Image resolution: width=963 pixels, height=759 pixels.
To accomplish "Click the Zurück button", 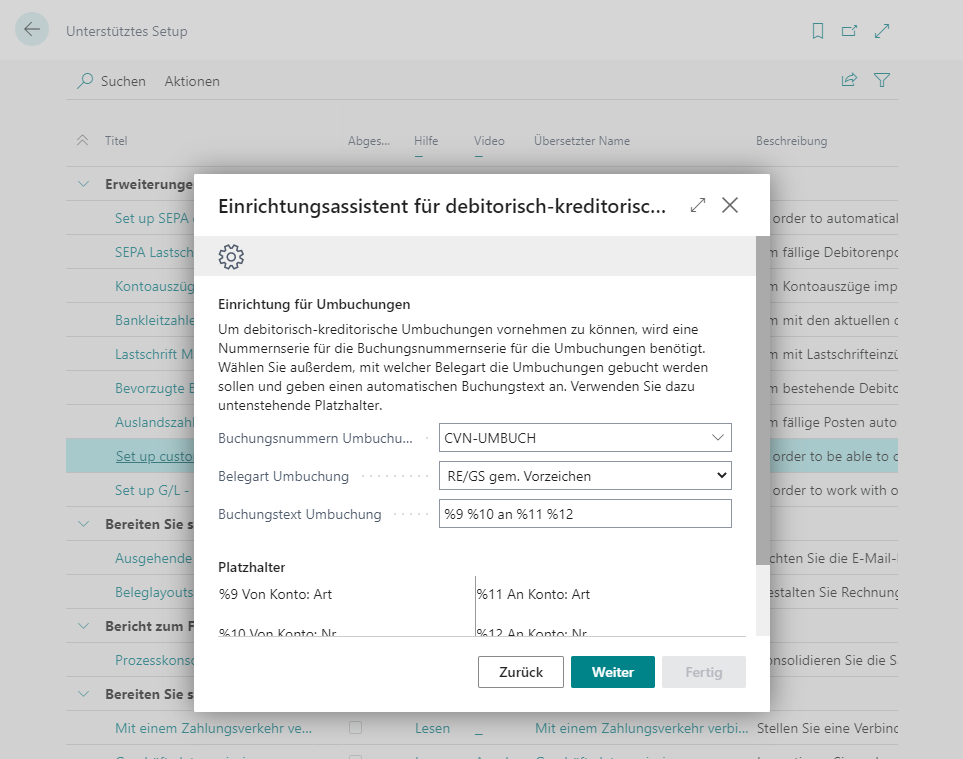I will point(521,672).
